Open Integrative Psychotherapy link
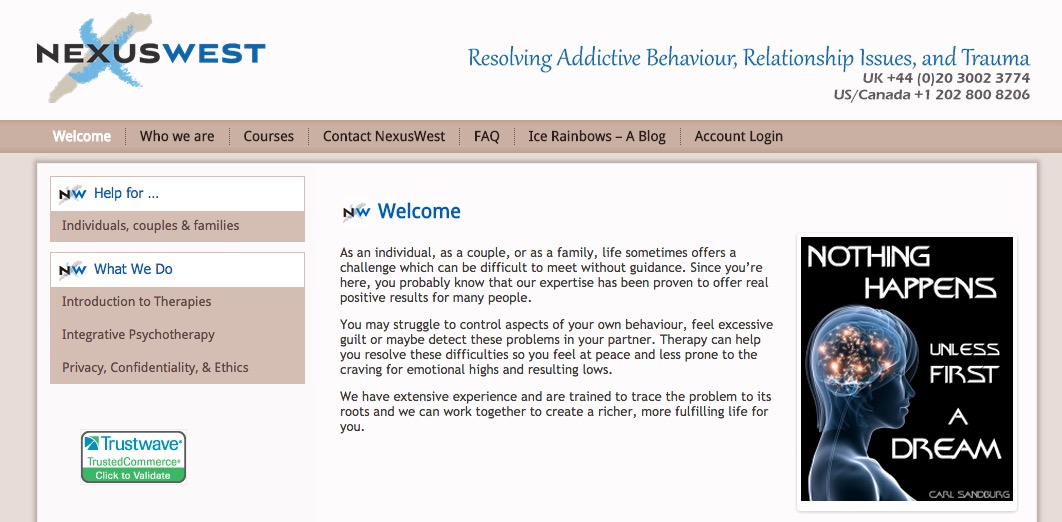Viewport: 1062px width, 522px height. pyautogui.click(x=138, y=334)
